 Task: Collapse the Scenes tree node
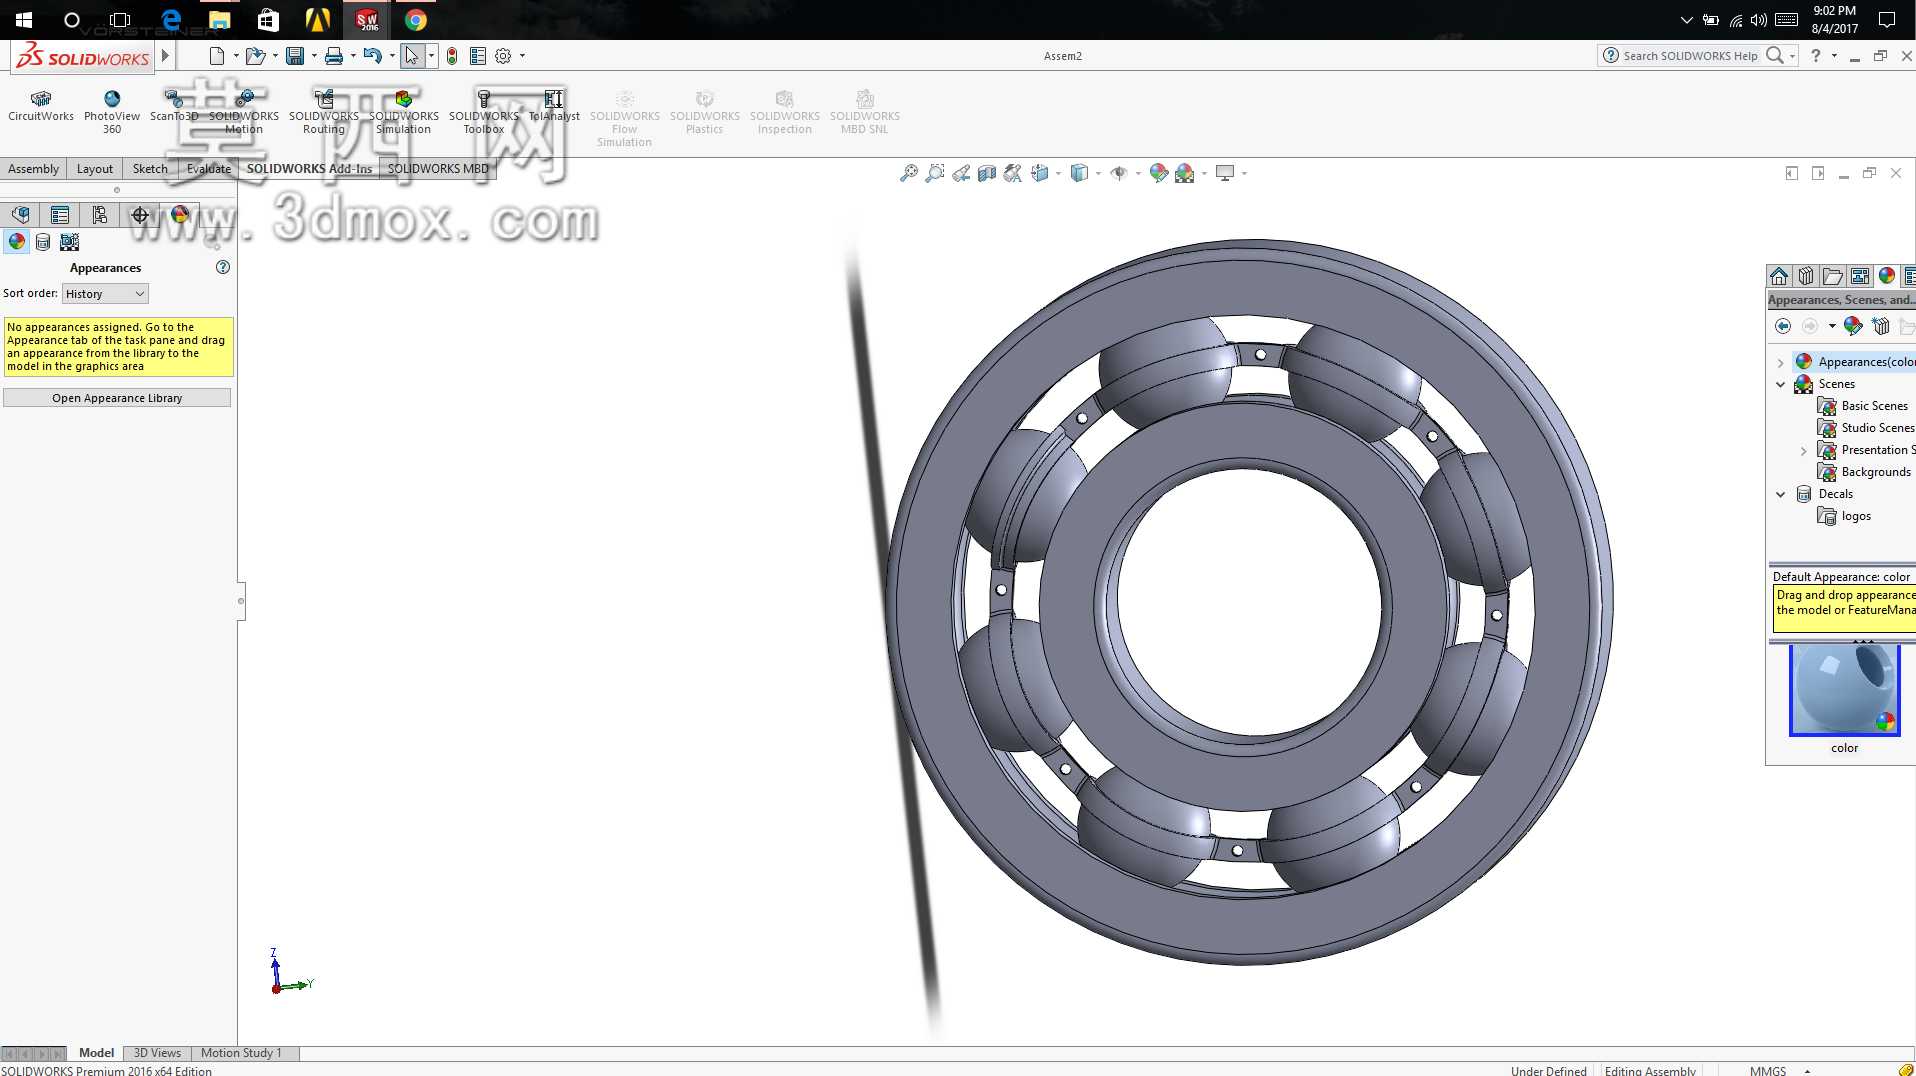coord(1781,384)
